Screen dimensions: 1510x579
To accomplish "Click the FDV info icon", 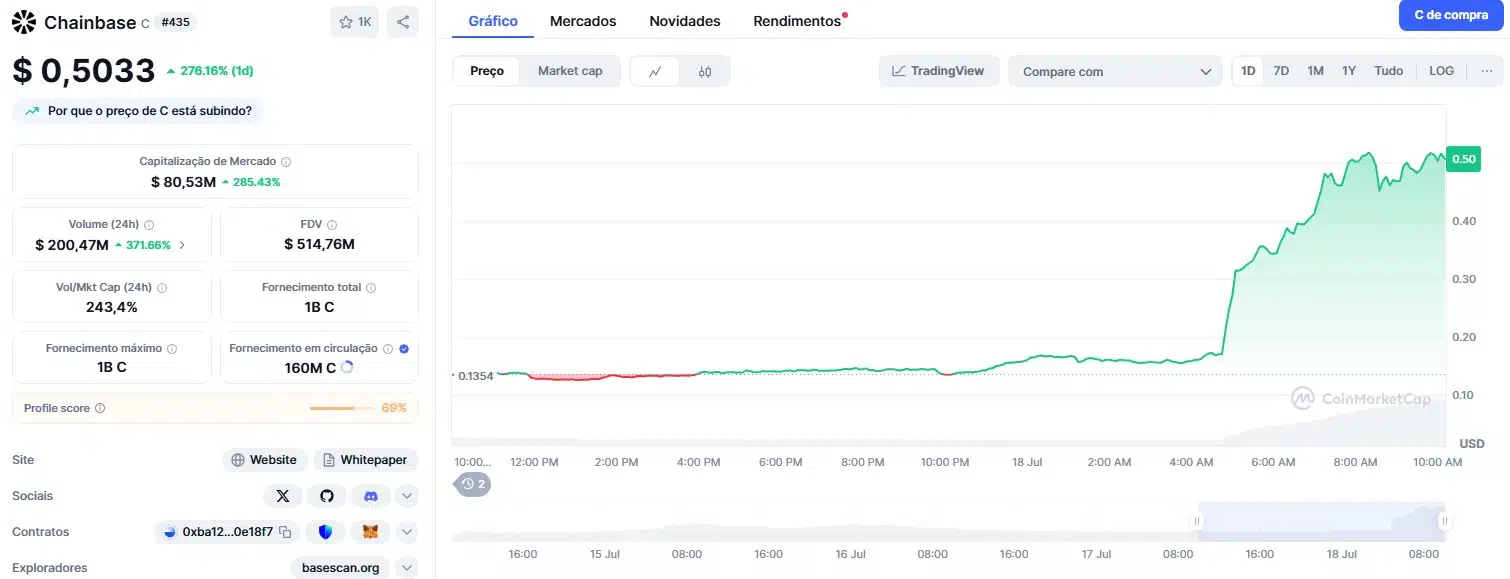I will coord(332,225).
